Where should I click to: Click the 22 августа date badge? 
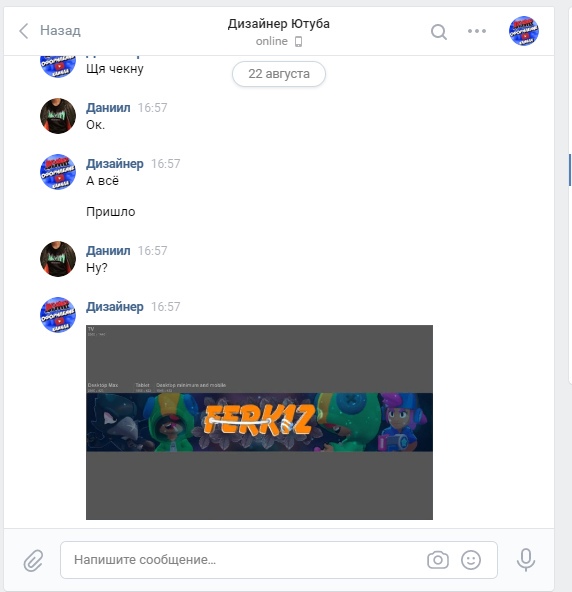pos(279,74)
